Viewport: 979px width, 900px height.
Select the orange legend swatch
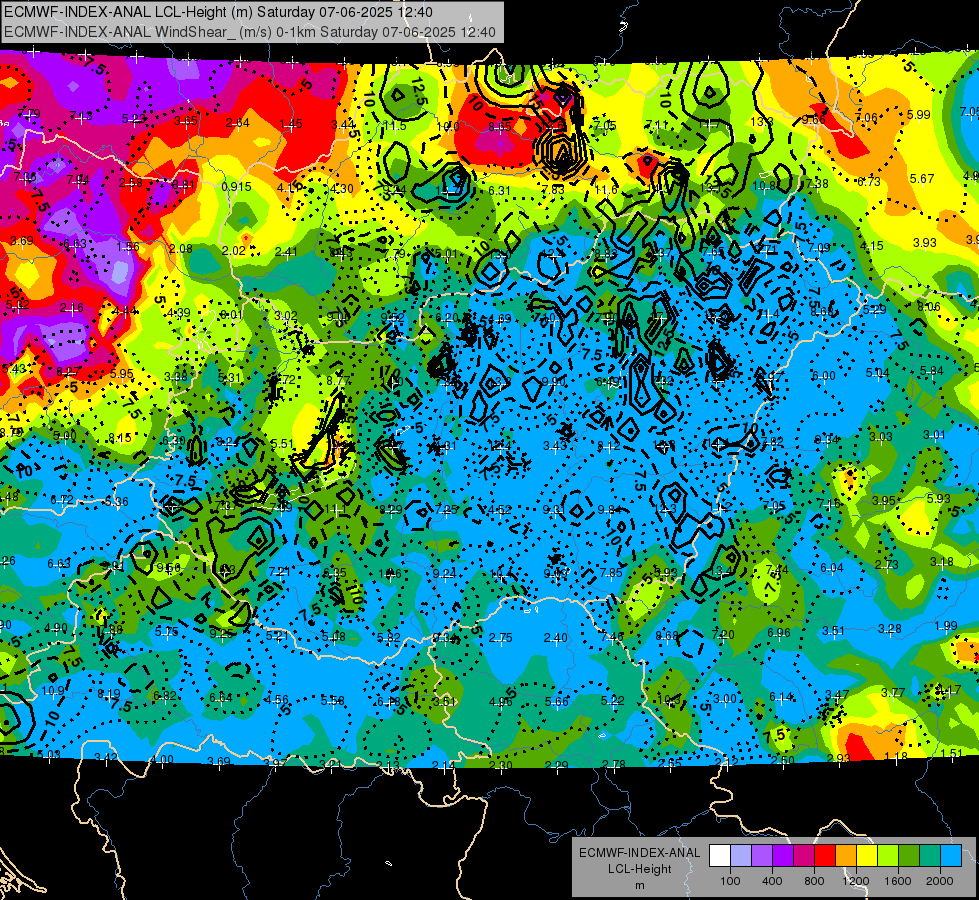tap(846, 856)
